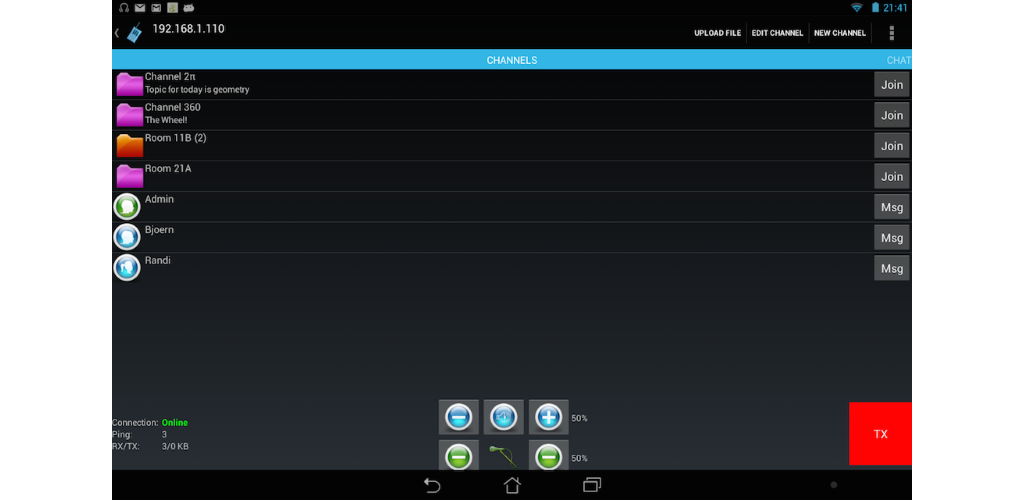Image resolution: width=1024 pixels, height=500 pixels.
Task: Tap Bjoern's blue user avatar
Action: tap(127, 237)
